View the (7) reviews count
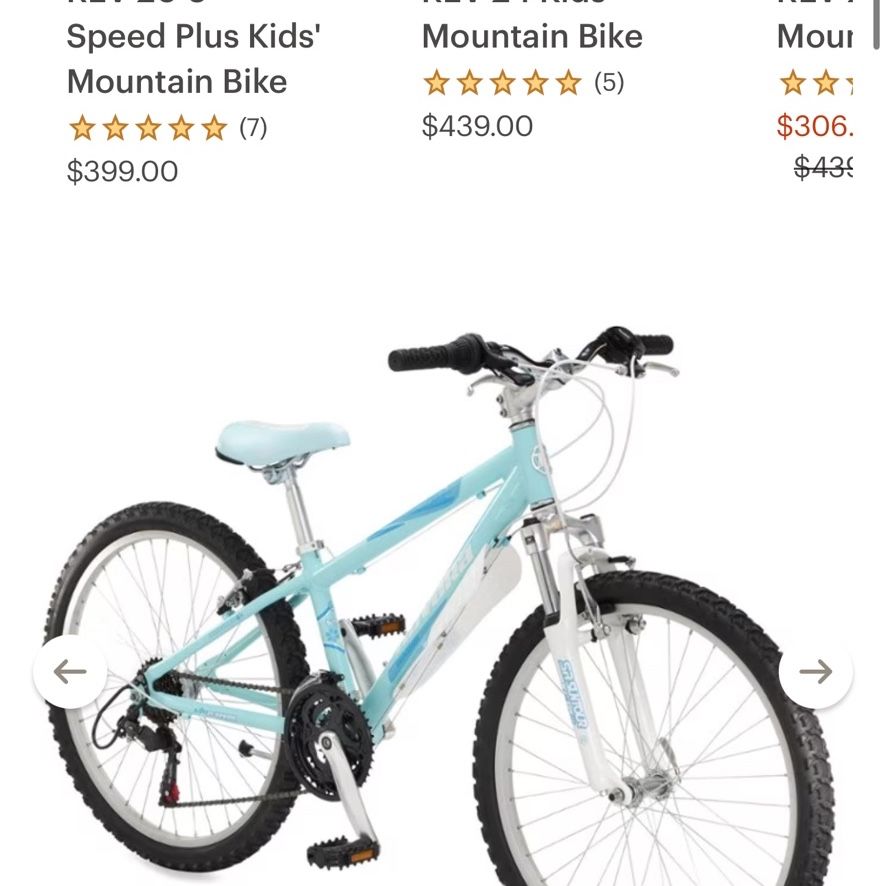This screenshot has width=886, height=886. (x=253, y=128)
